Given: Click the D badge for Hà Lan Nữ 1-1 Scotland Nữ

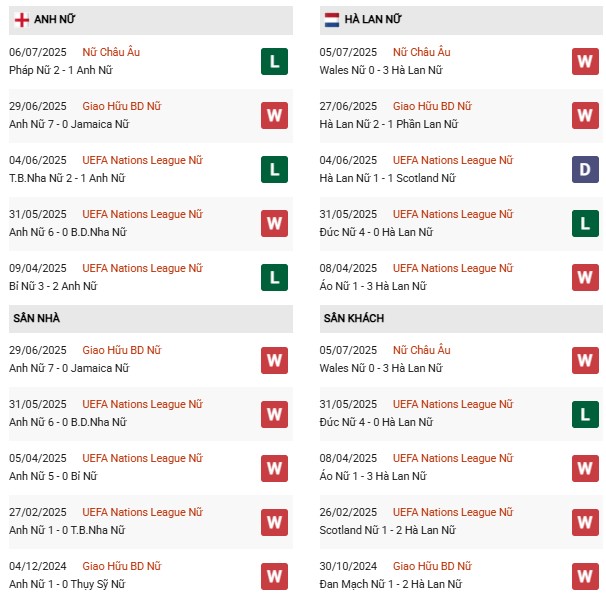Looking at the screenshot, I should pos(585,170).
